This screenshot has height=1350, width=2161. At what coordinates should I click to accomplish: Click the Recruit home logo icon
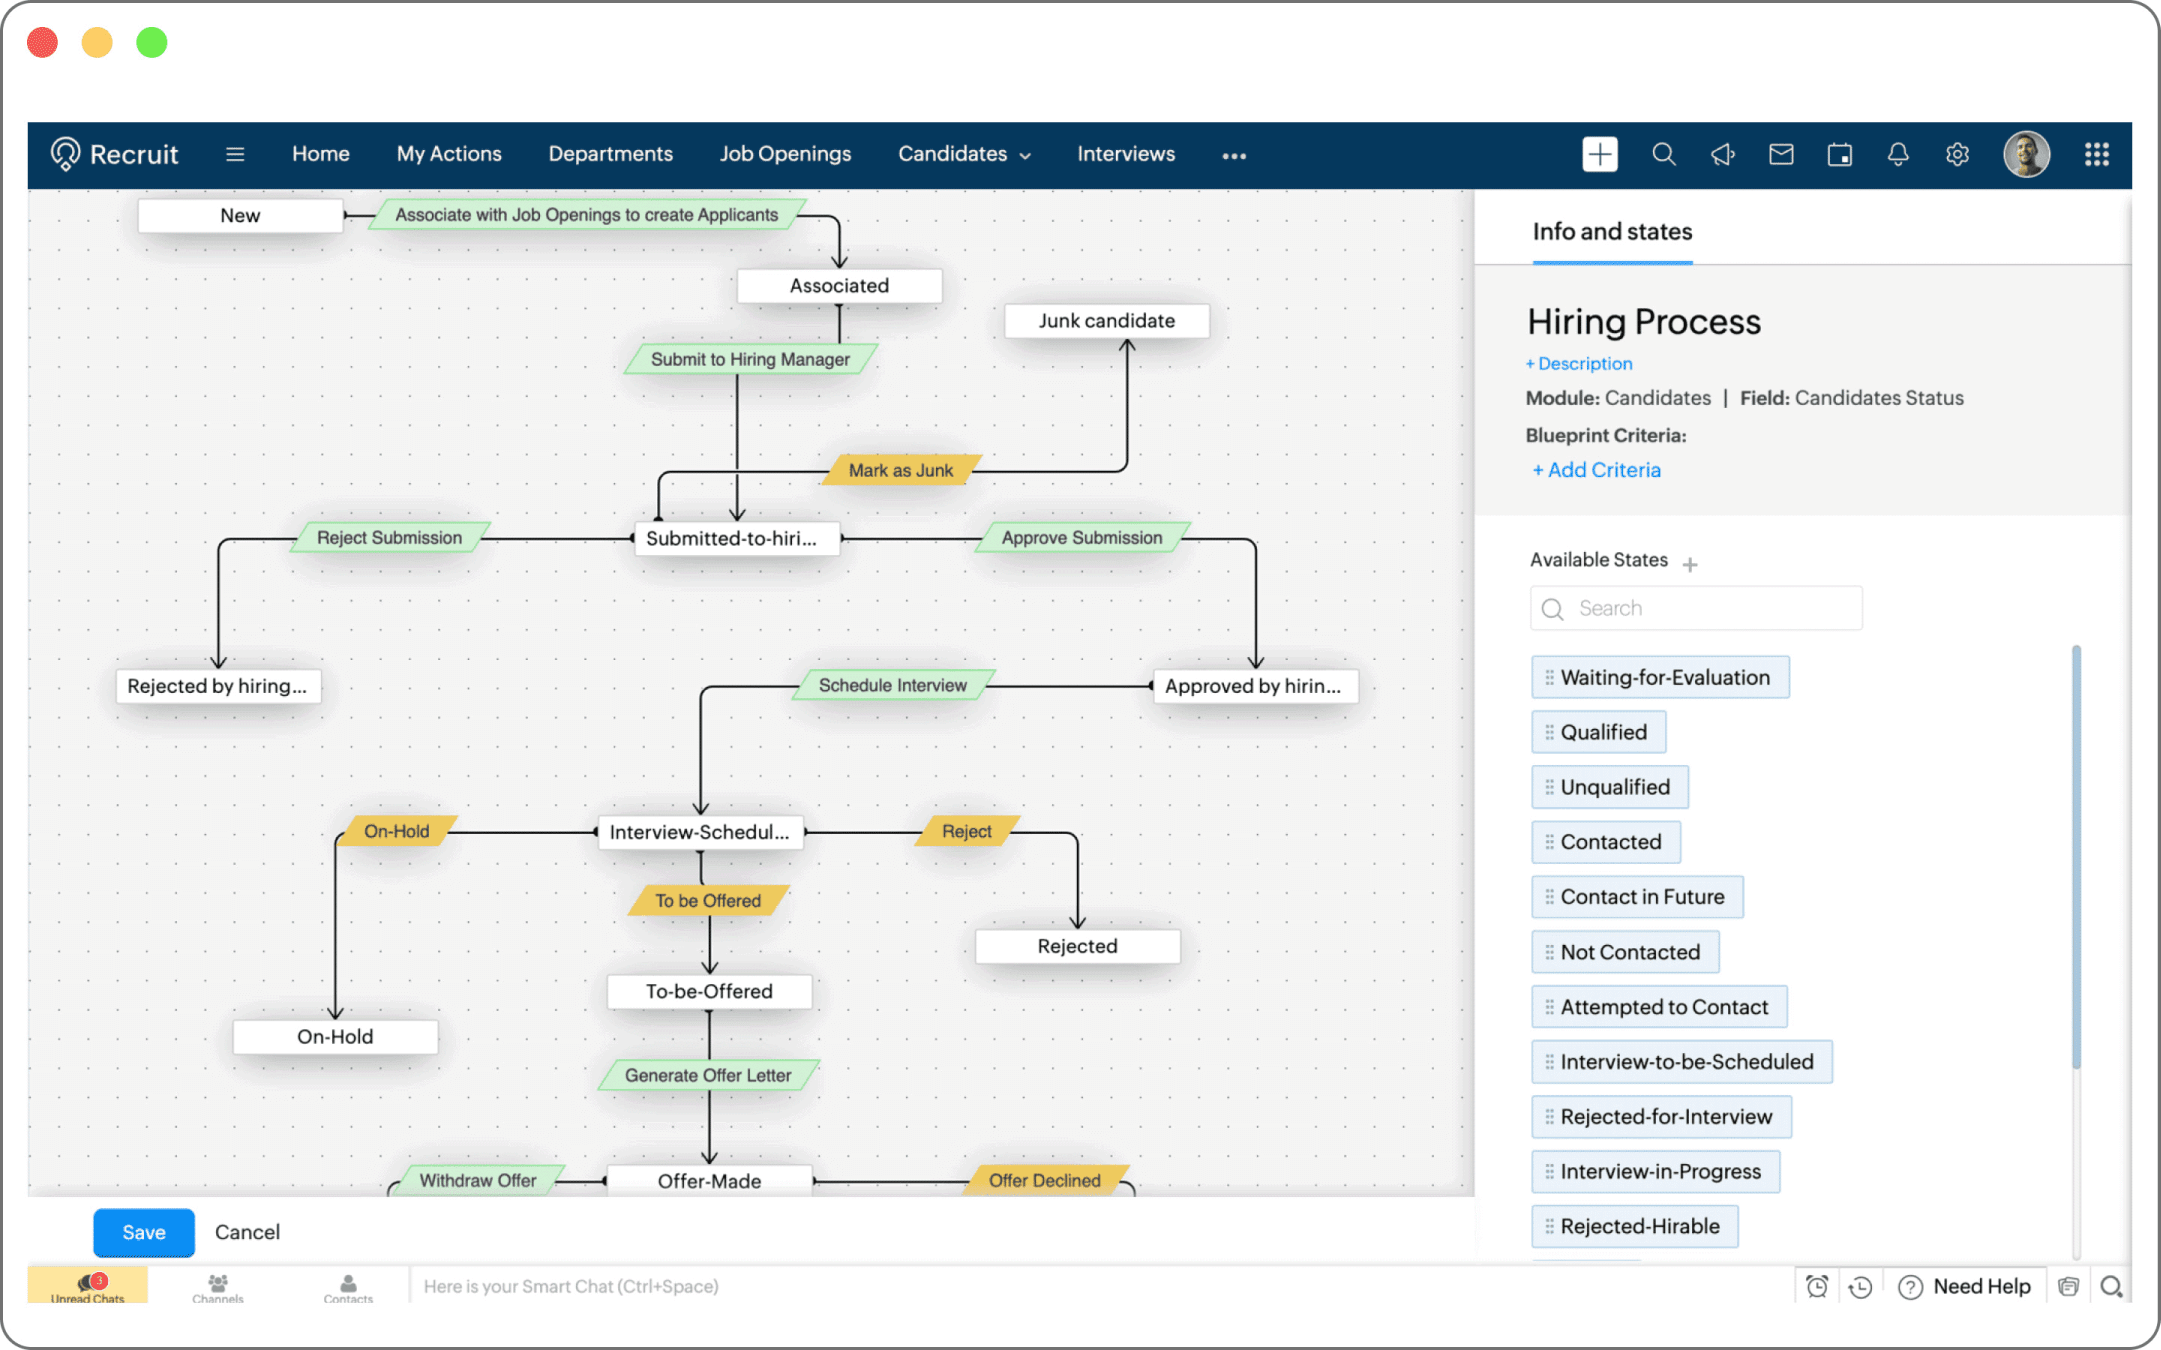click(64, 152)
